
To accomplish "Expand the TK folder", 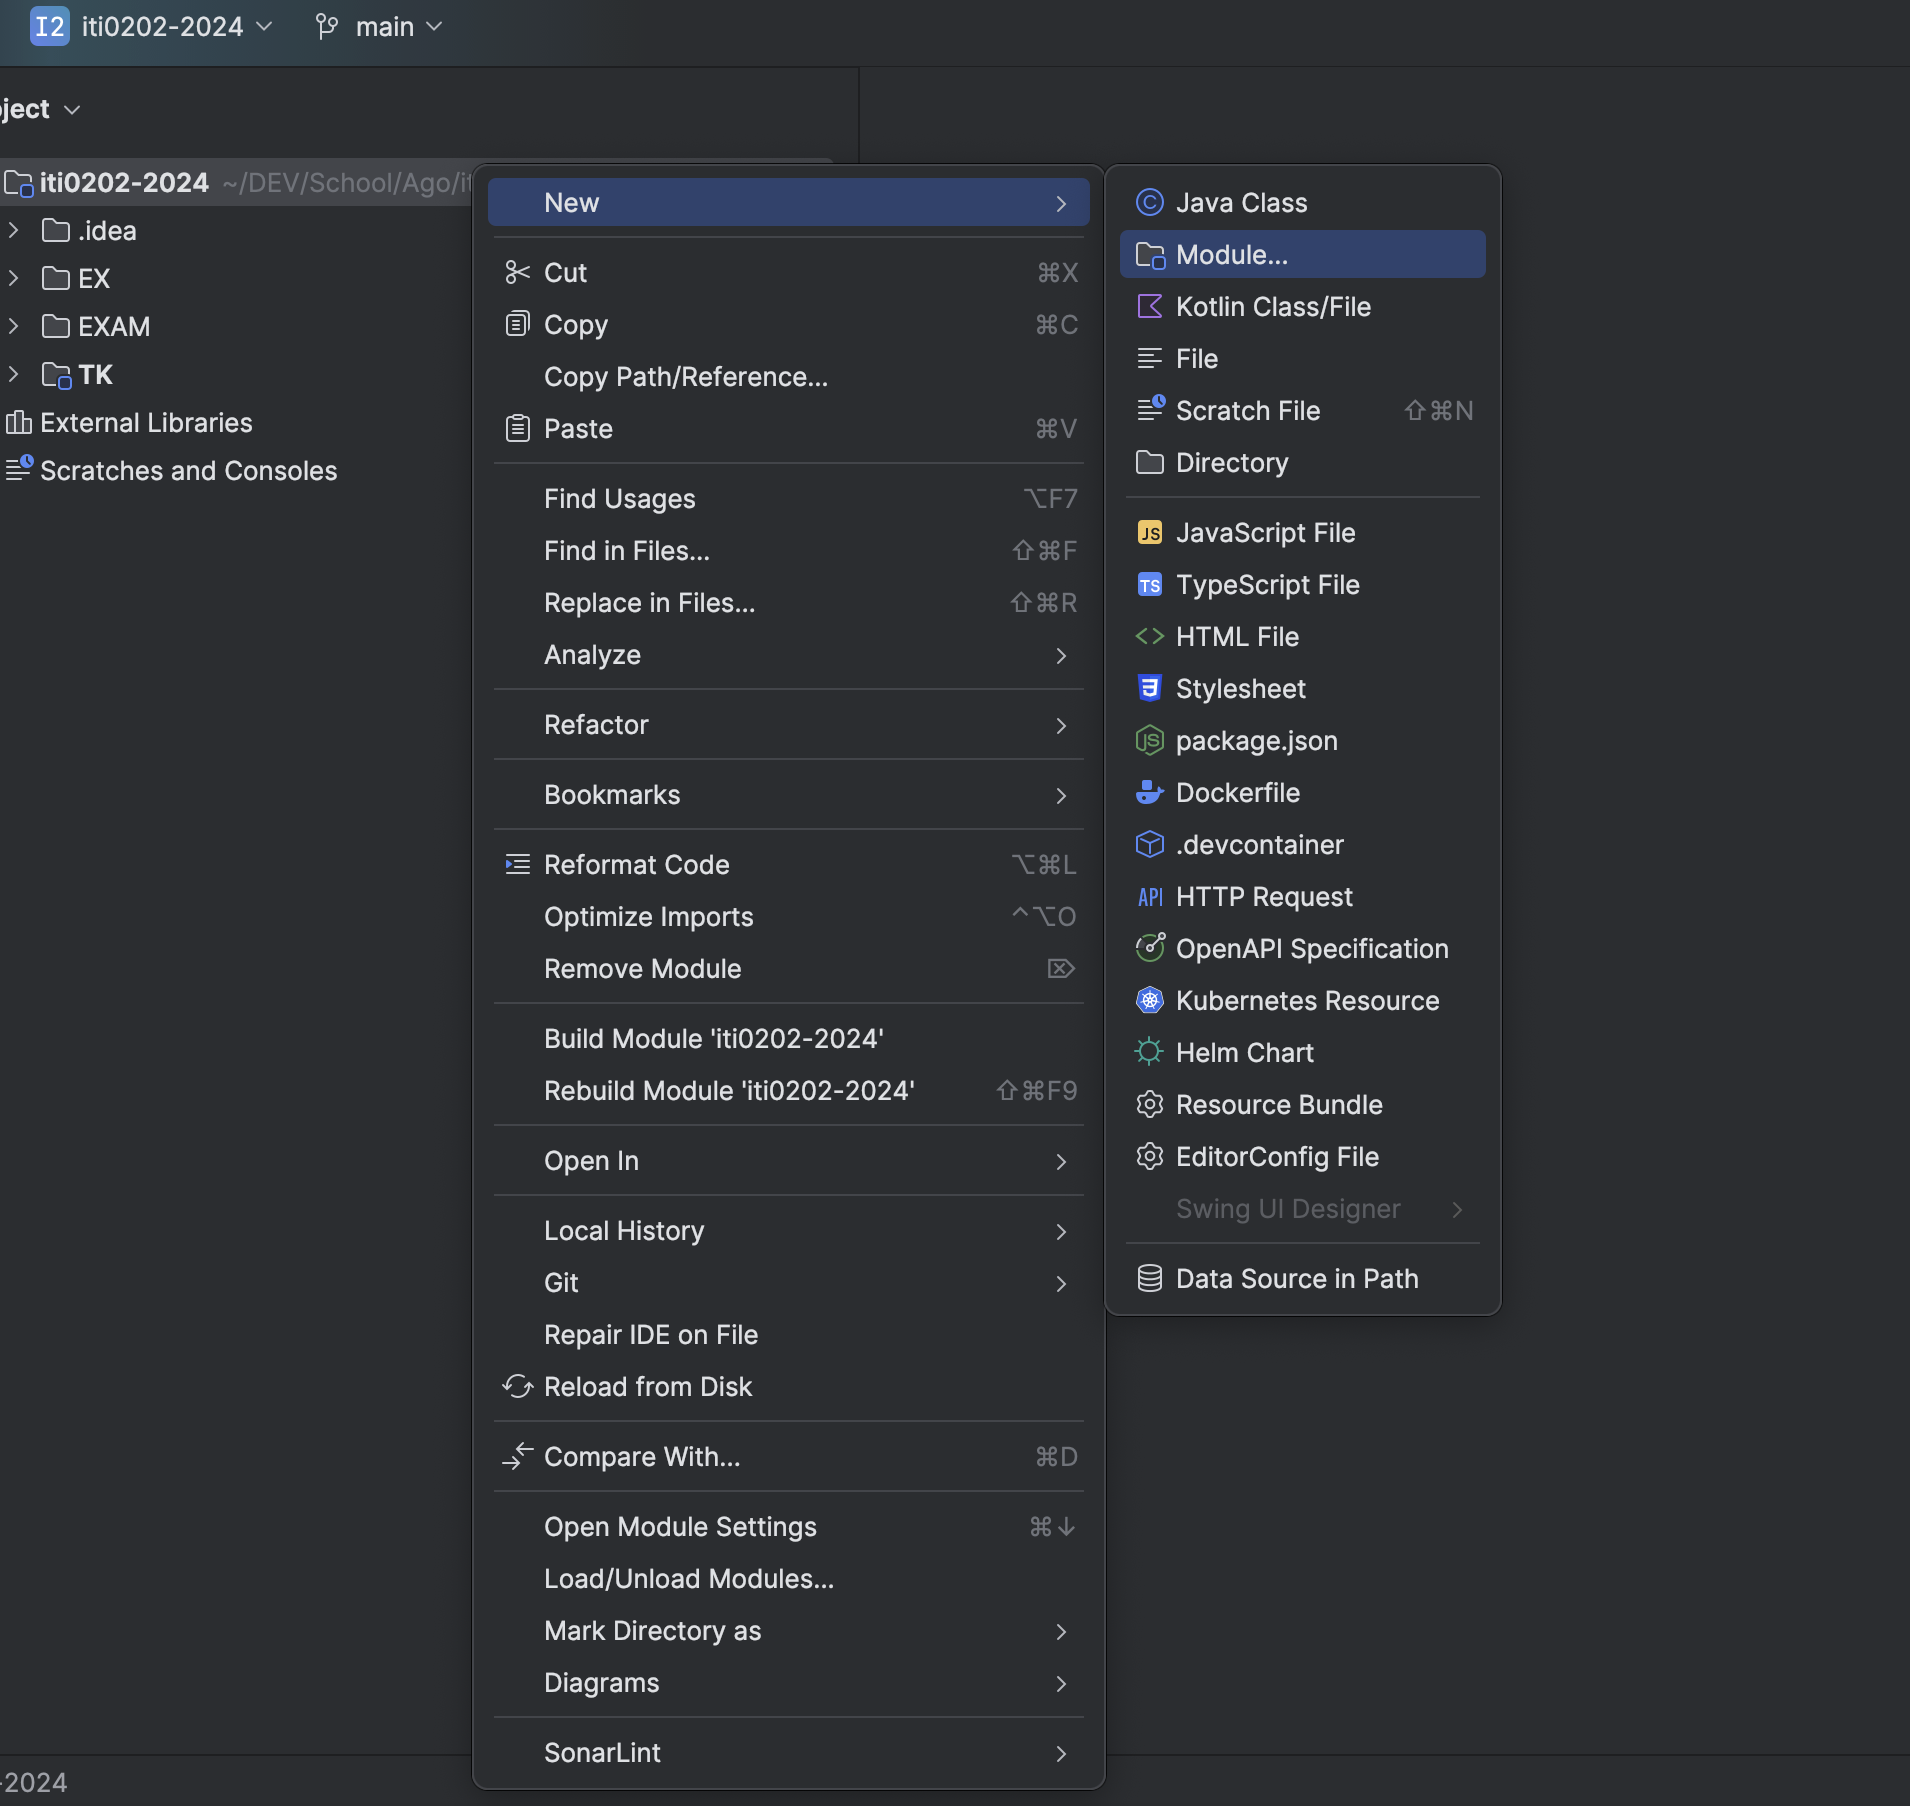I will [13, 374].
